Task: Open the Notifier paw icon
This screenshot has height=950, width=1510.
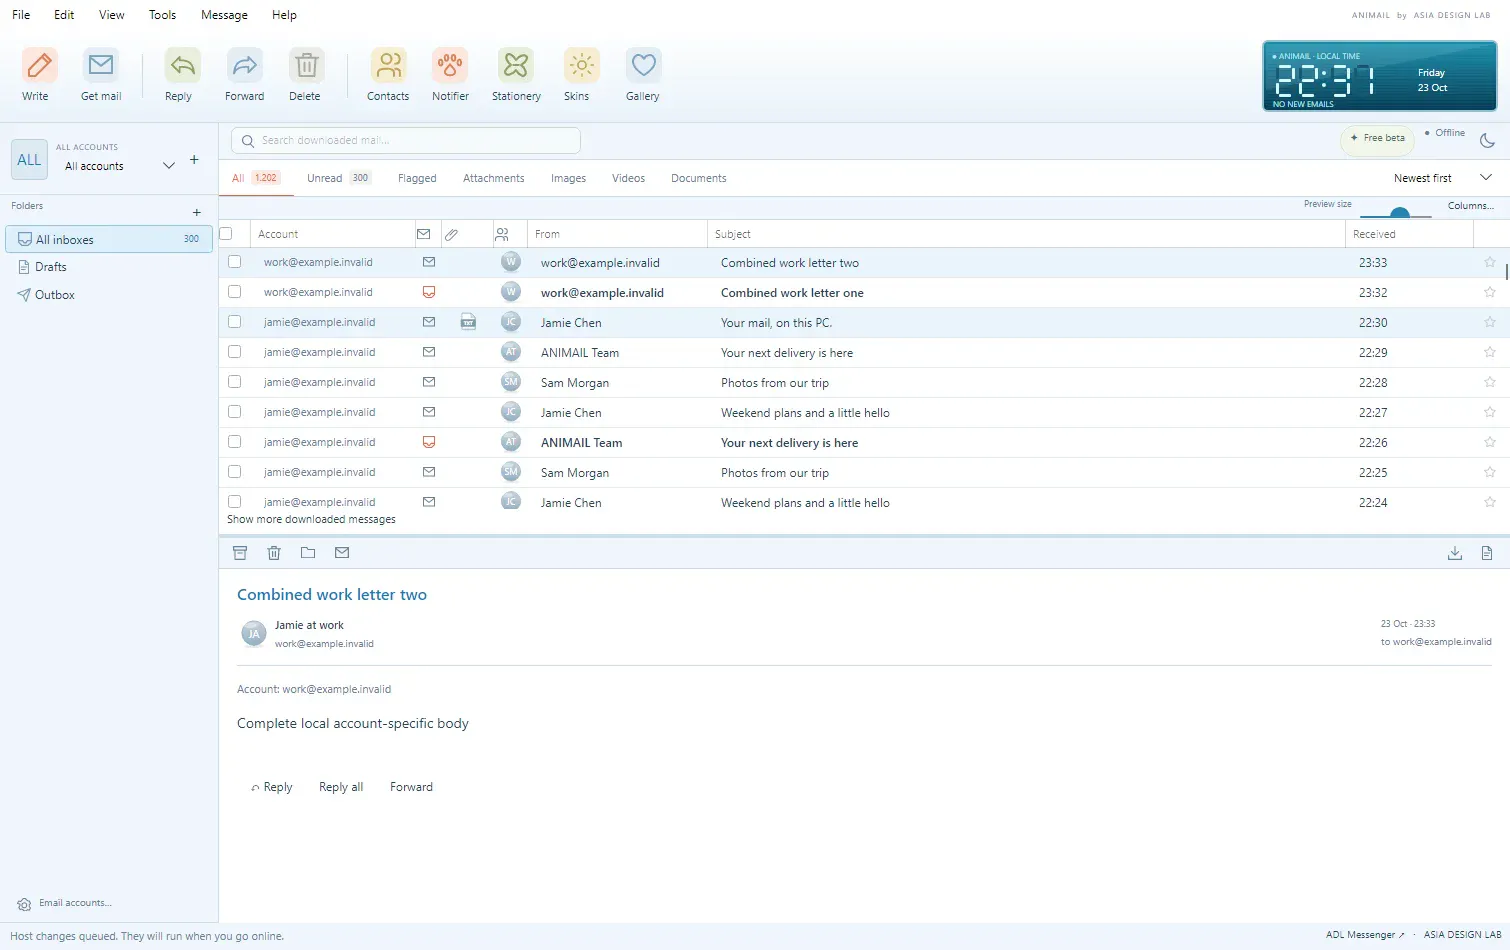Action: point(450,66)
